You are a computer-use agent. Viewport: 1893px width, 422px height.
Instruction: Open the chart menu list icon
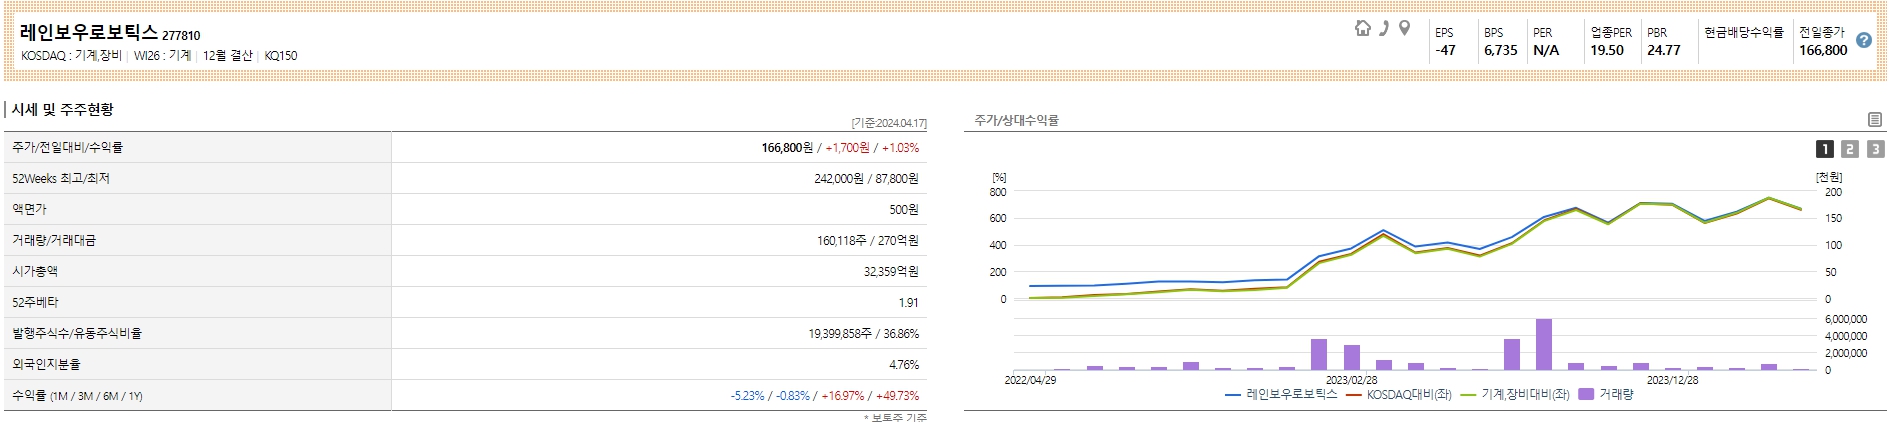point(1875,119)
